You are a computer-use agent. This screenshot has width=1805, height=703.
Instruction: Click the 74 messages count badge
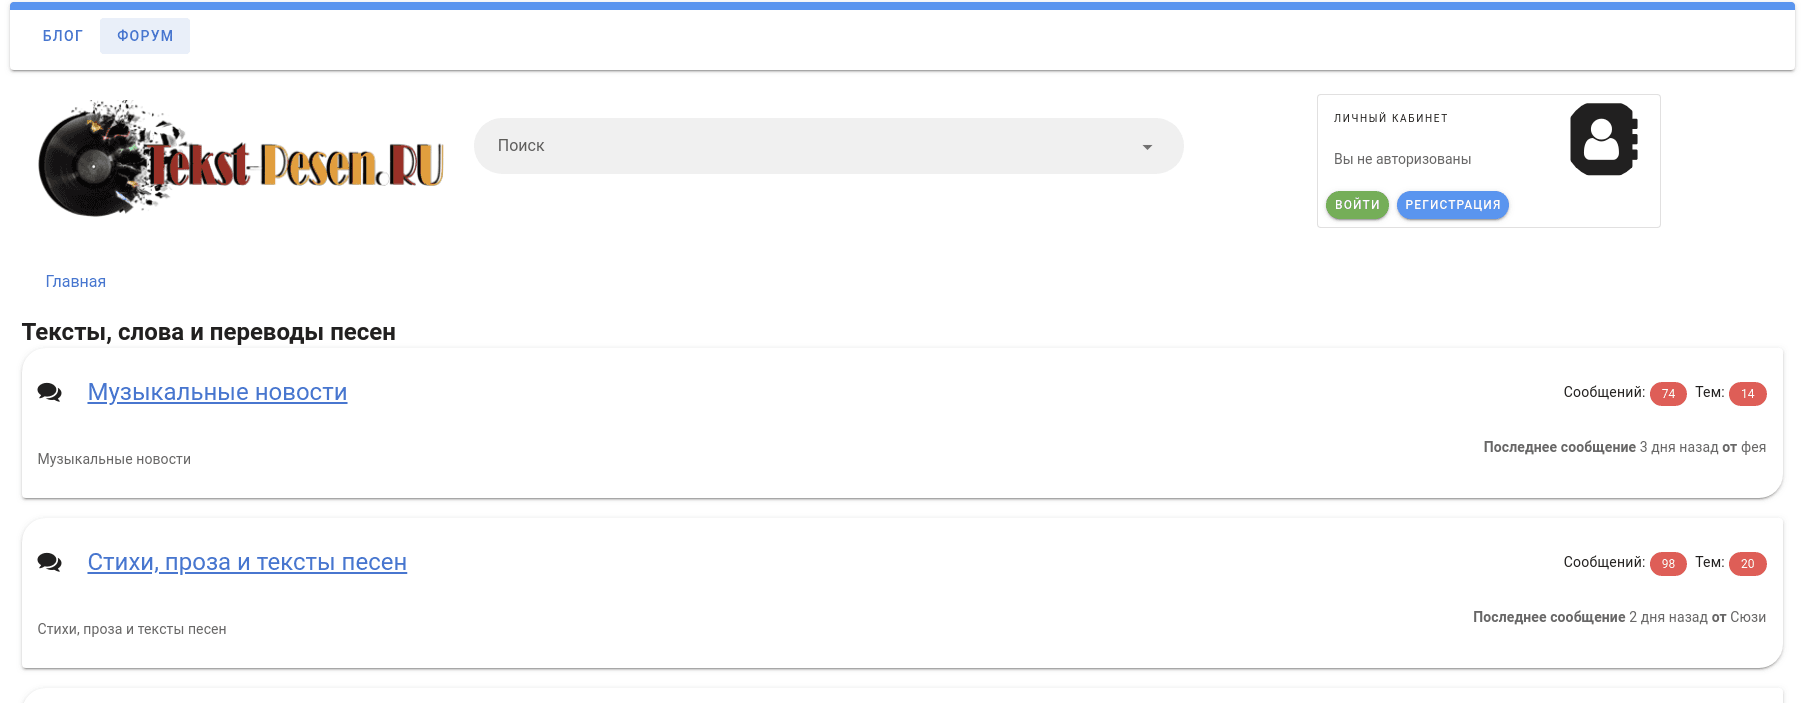point(1668,394)
